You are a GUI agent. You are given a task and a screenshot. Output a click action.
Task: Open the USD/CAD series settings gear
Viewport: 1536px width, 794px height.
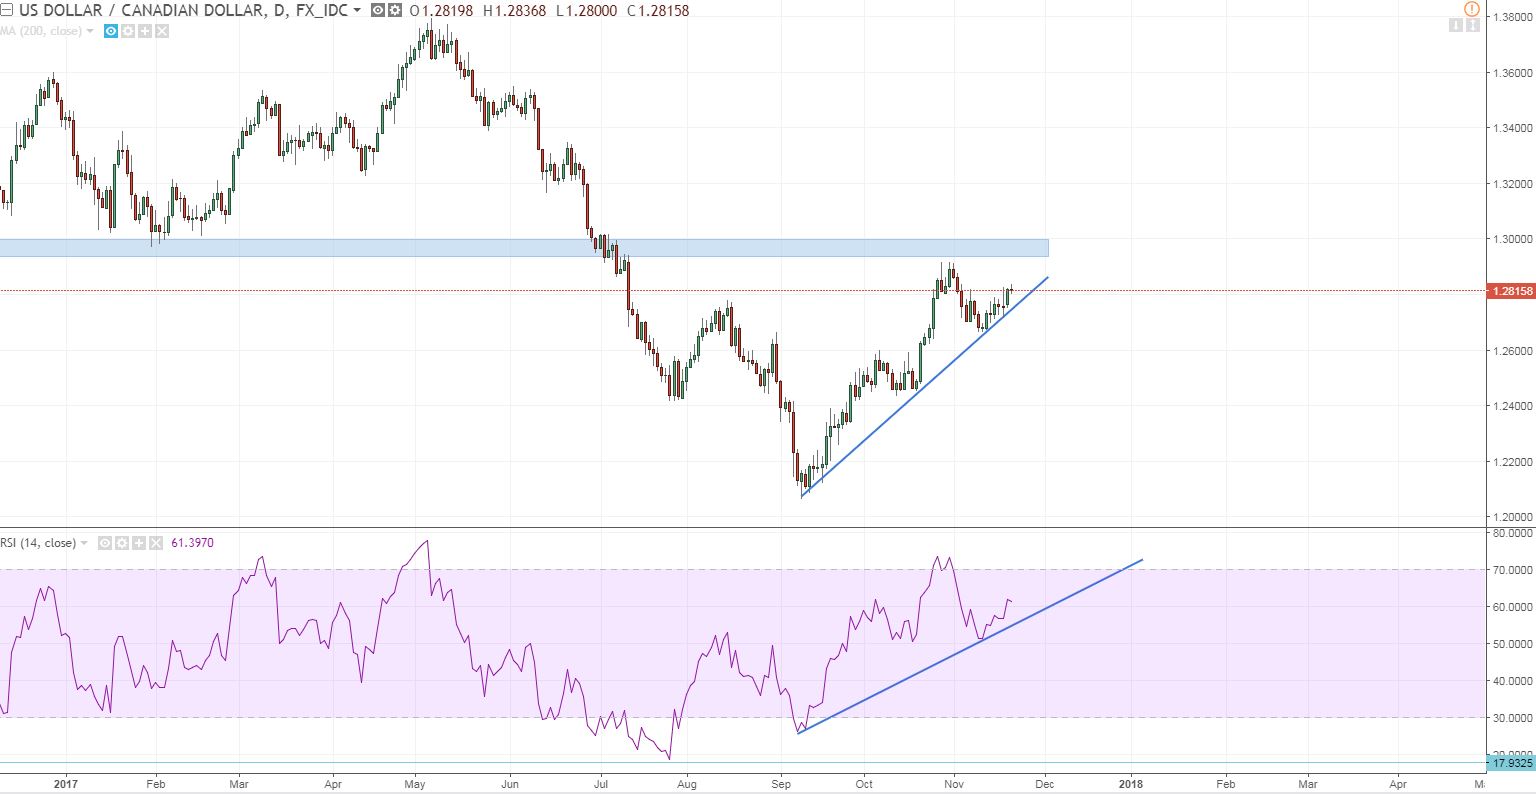tap(395, 10)
